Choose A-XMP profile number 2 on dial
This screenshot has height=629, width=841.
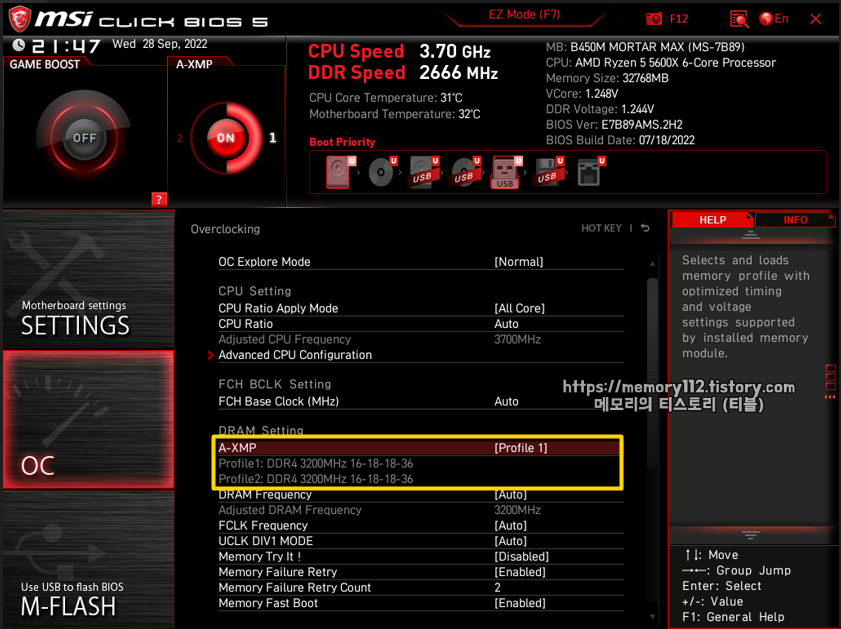[180, 138]
